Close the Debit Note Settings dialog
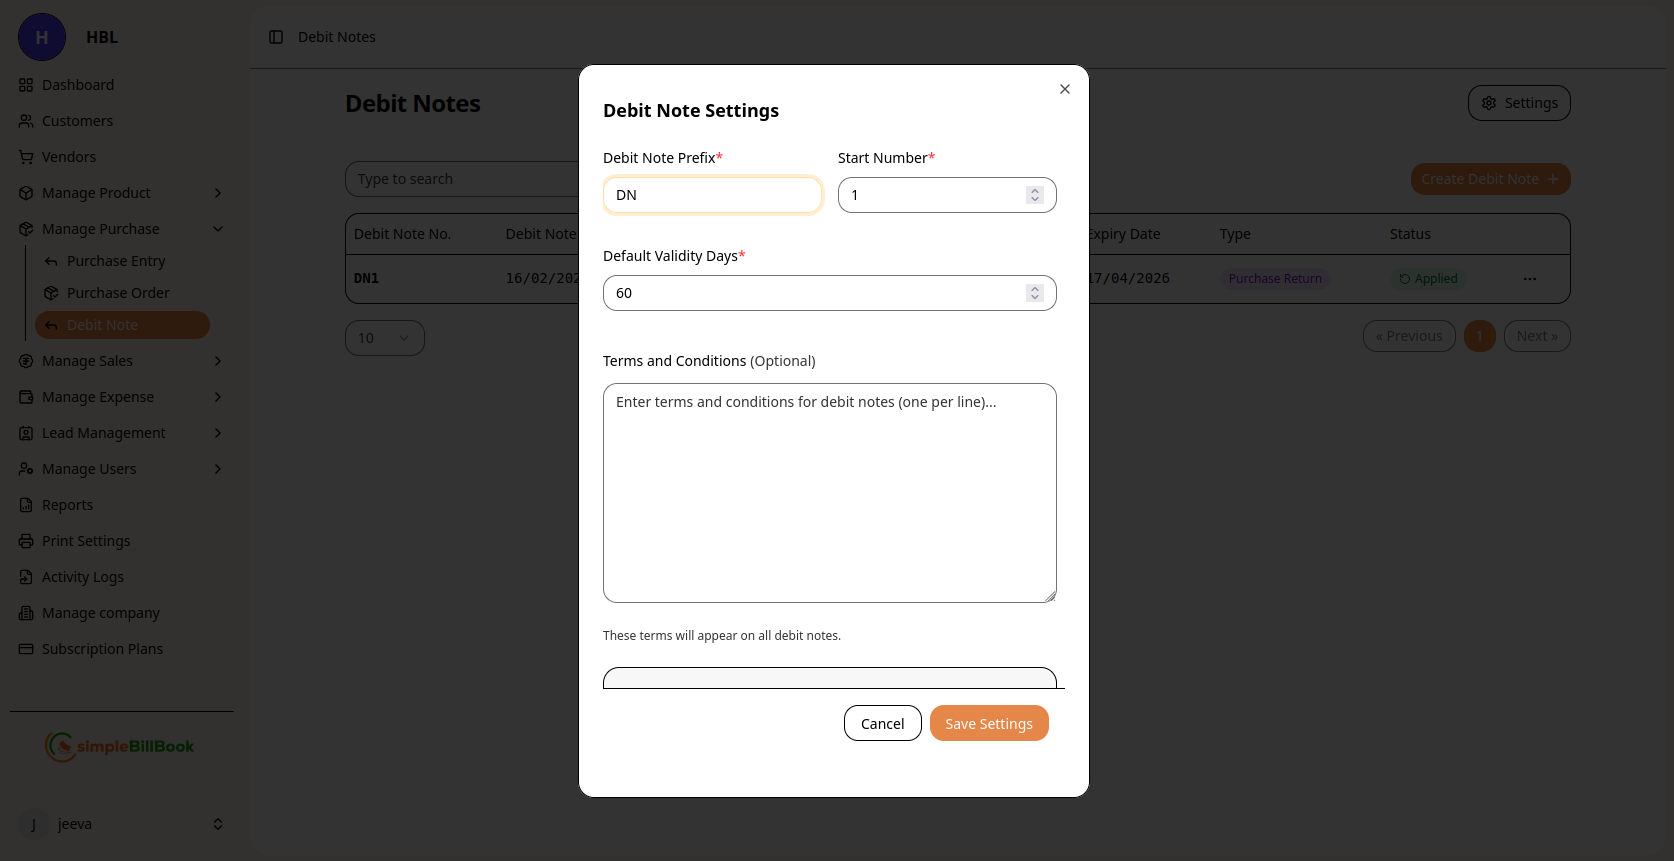This screenshot has height=861, width=1674. click(1065, 89)
